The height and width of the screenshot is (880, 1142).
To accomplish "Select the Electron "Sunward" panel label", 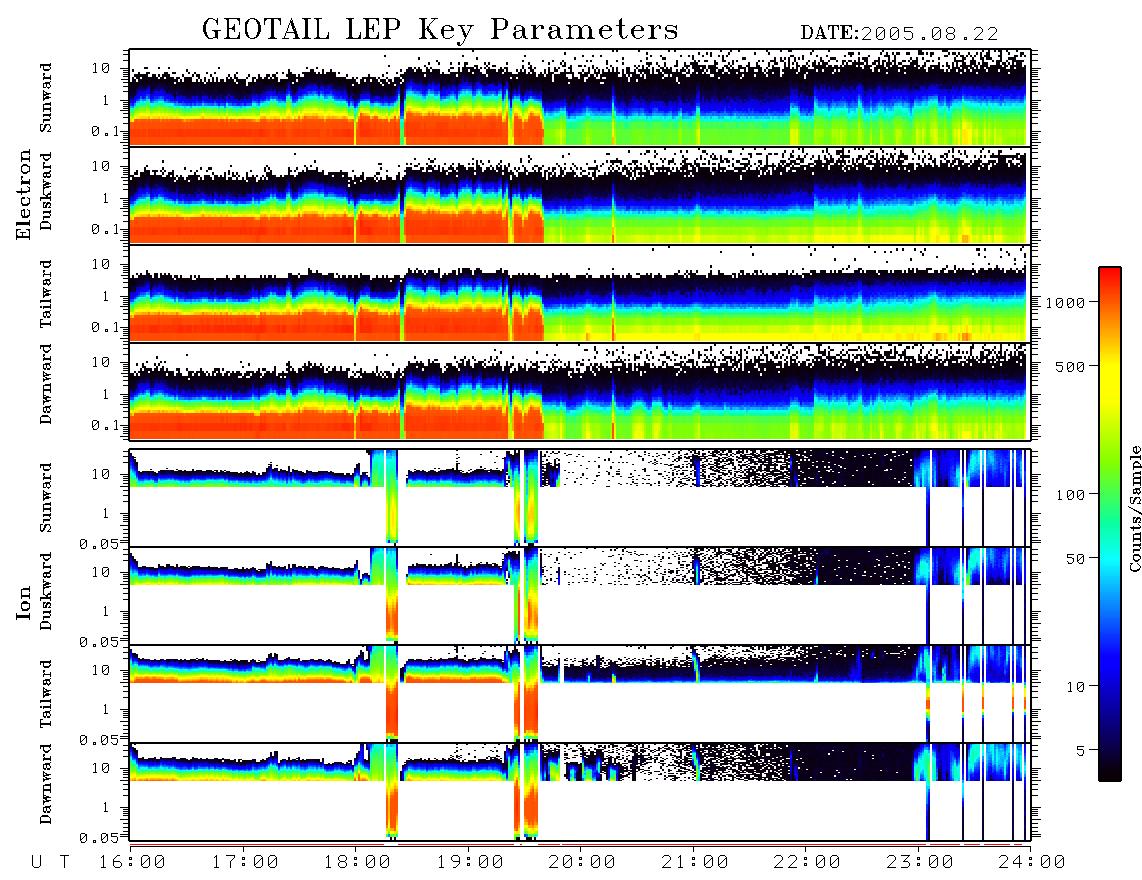I will tap(46, 98).
